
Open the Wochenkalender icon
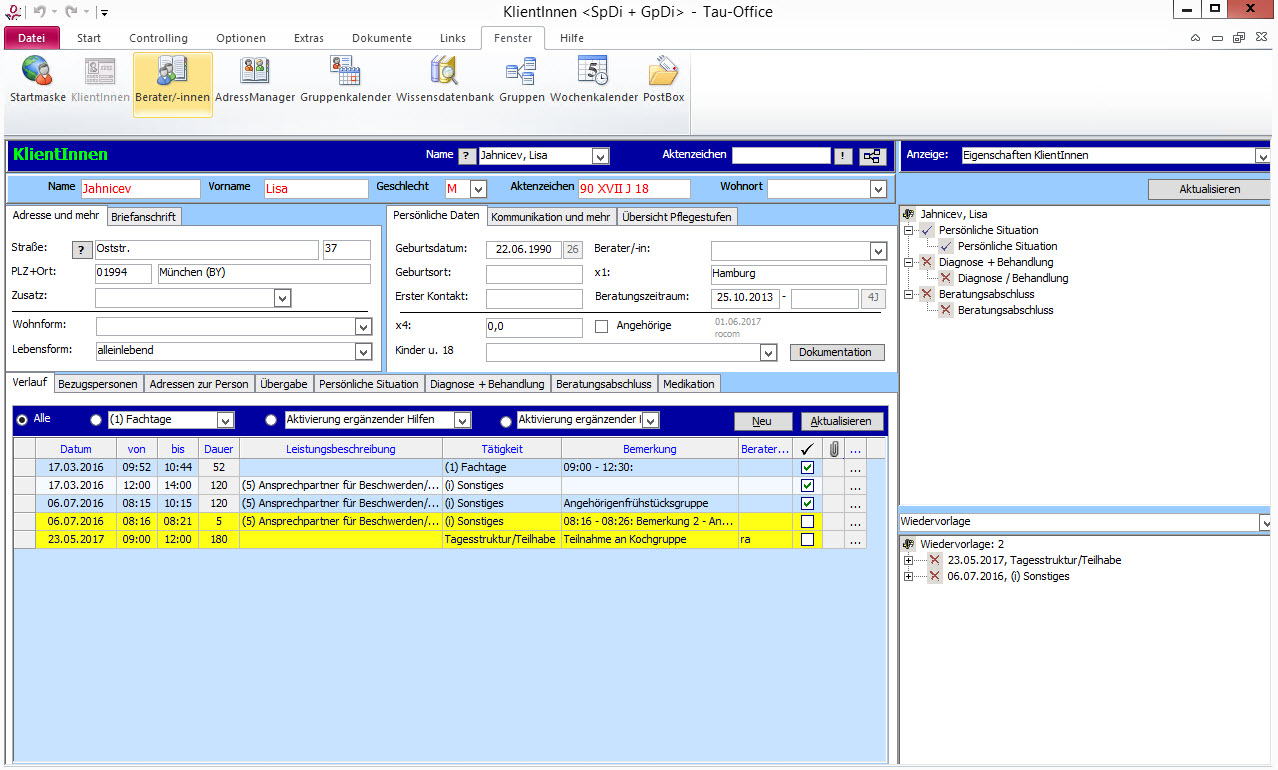pos(593,80)
